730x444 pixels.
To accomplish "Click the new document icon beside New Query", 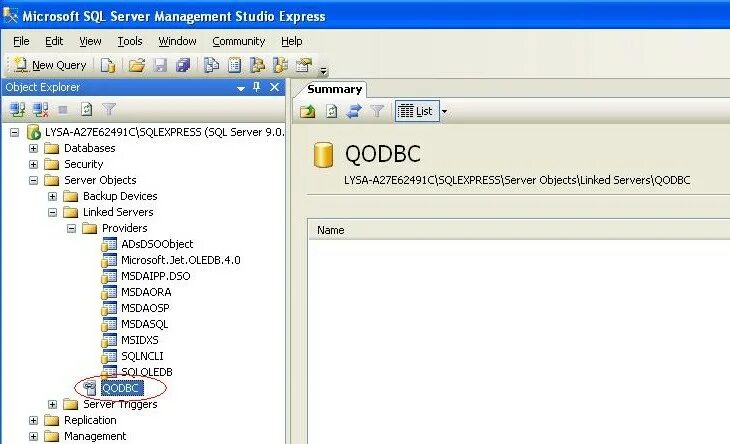I will point(108,65).
